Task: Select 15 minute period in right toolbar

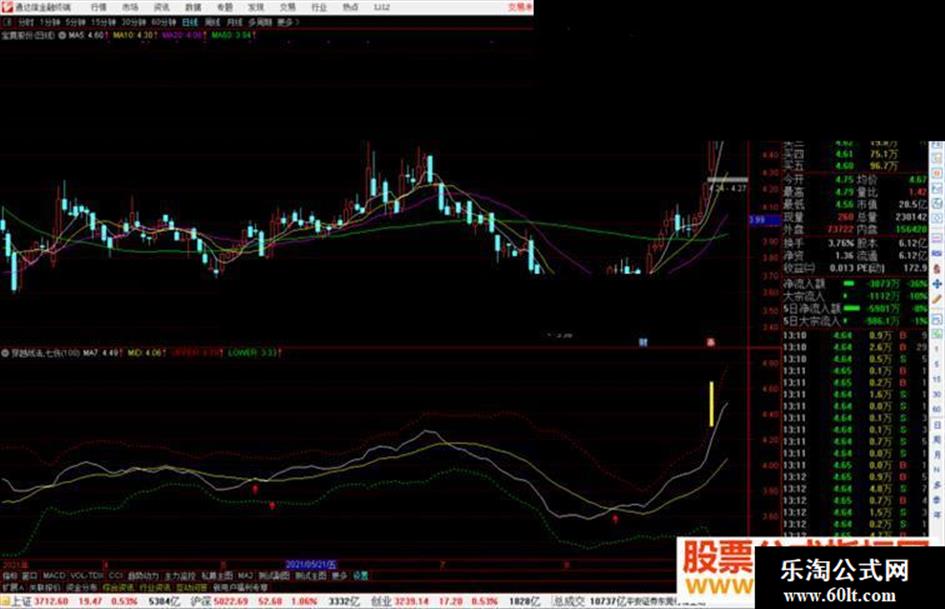Action: [937, 379]
